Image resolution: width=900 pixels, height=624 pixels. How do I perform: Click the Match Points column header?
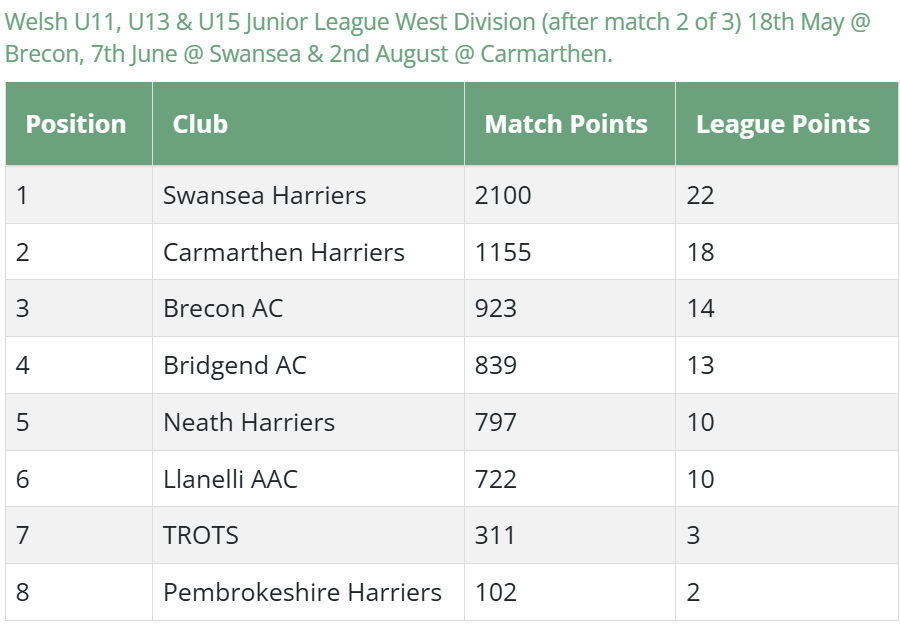(x=570, y=124)
